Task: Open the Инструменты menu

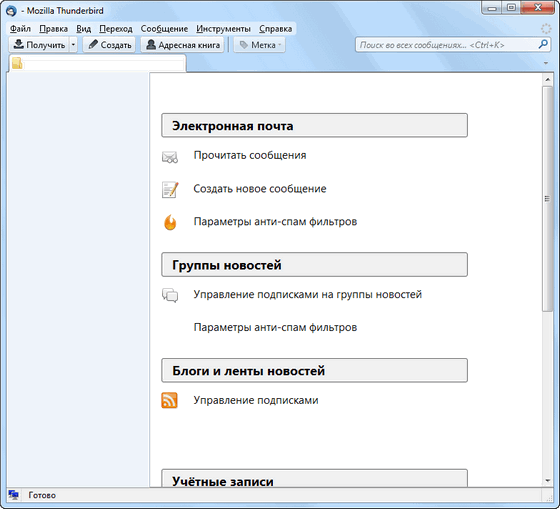Action: tap(224, 29)
